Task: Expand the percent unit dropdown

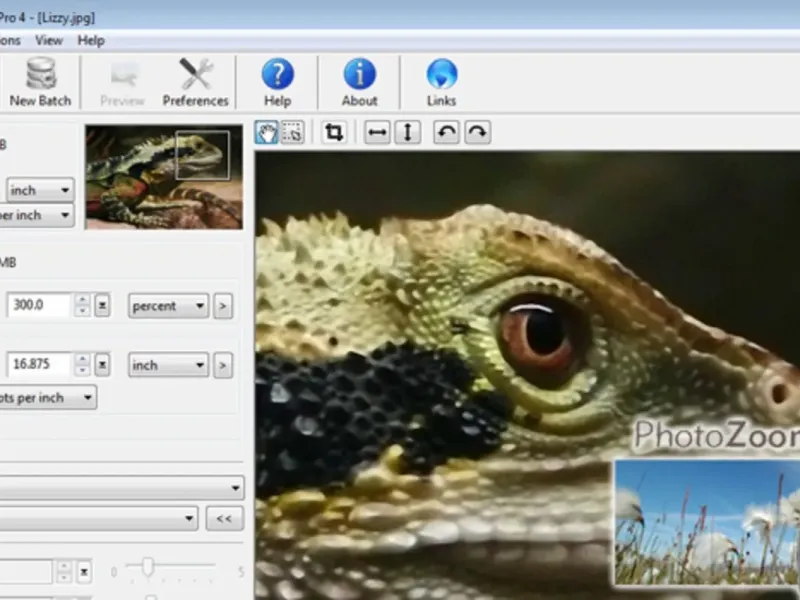Action: [168, 306]
